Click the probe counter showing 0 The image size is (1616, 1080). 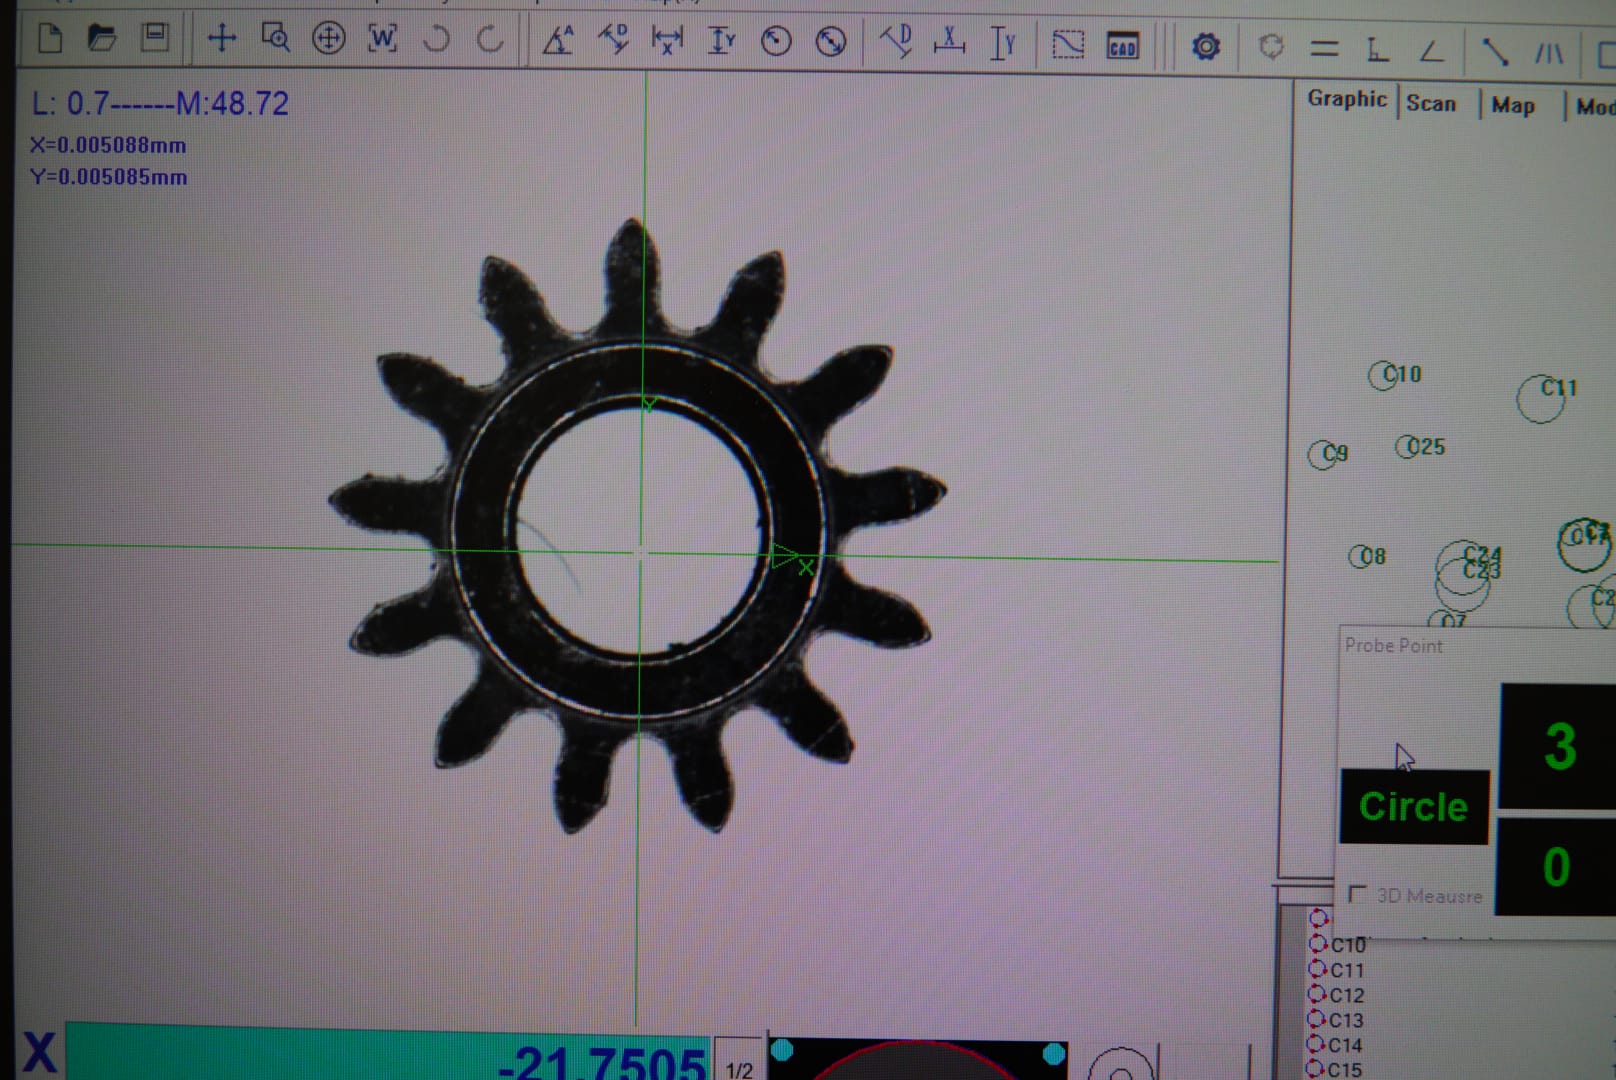[x=1556, y=866]
